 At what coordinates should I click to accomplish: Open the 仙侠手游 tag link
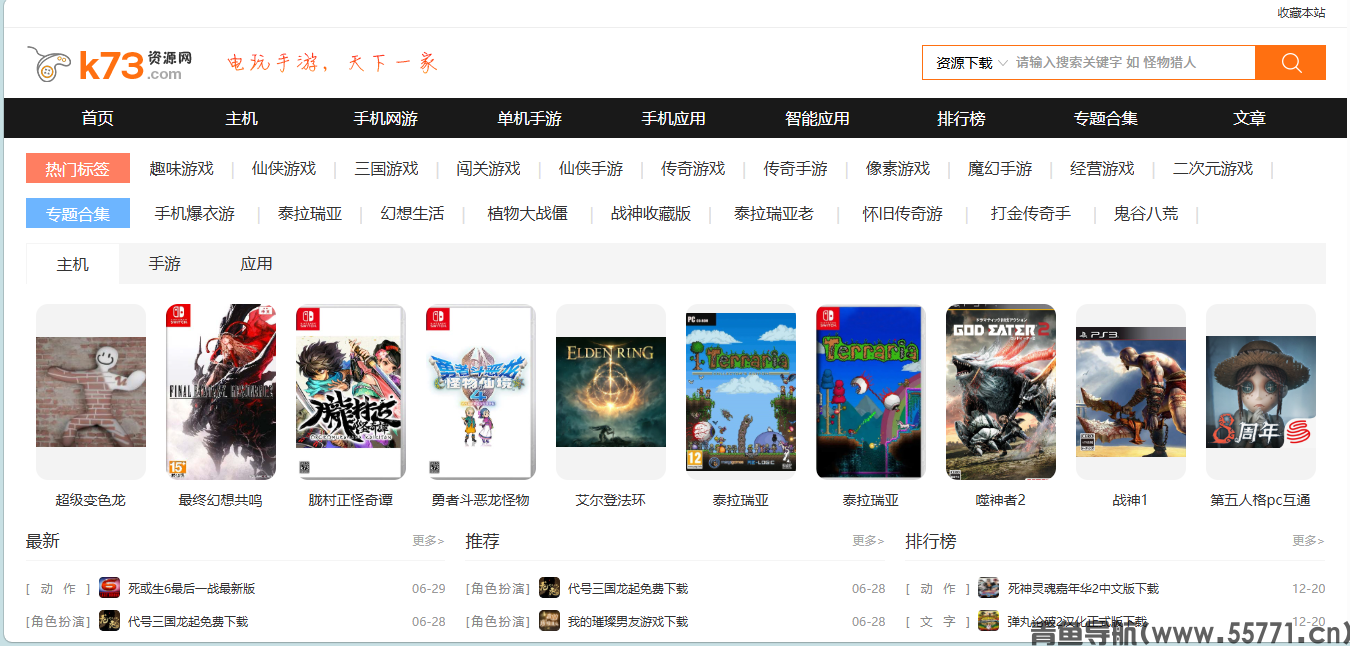[591, 169]
